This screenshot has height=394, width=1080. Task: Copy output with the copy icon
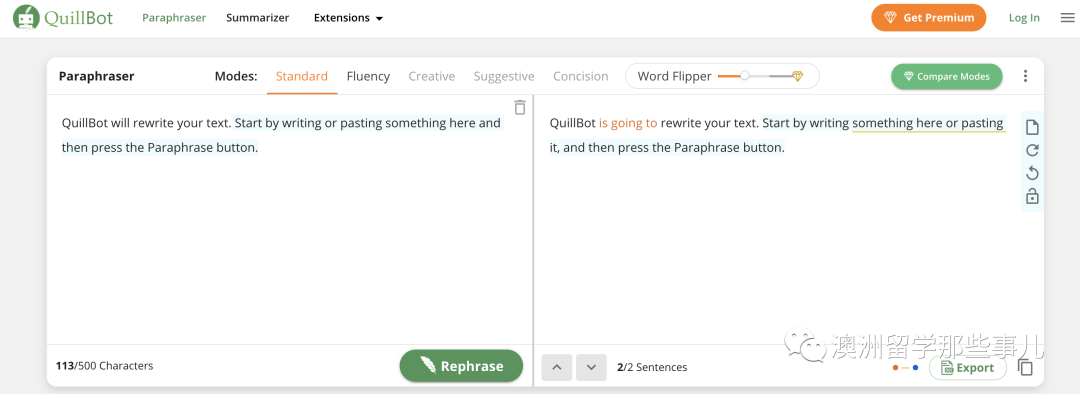coord(1026,368)
